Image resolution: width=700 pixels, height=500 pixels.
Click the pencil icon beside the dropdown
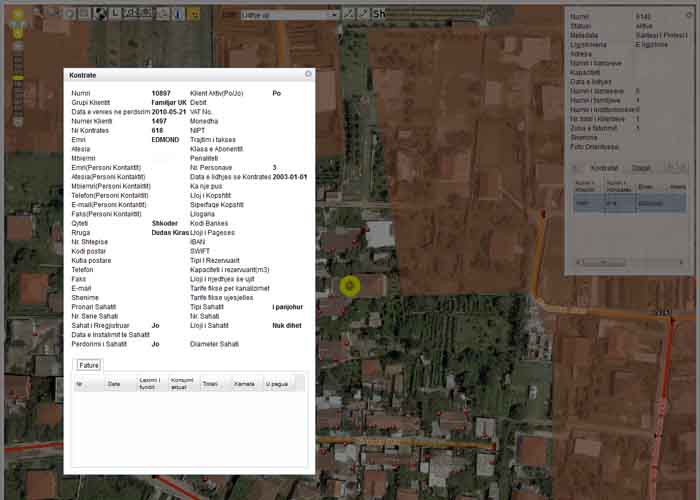click(x=349, y=15)
